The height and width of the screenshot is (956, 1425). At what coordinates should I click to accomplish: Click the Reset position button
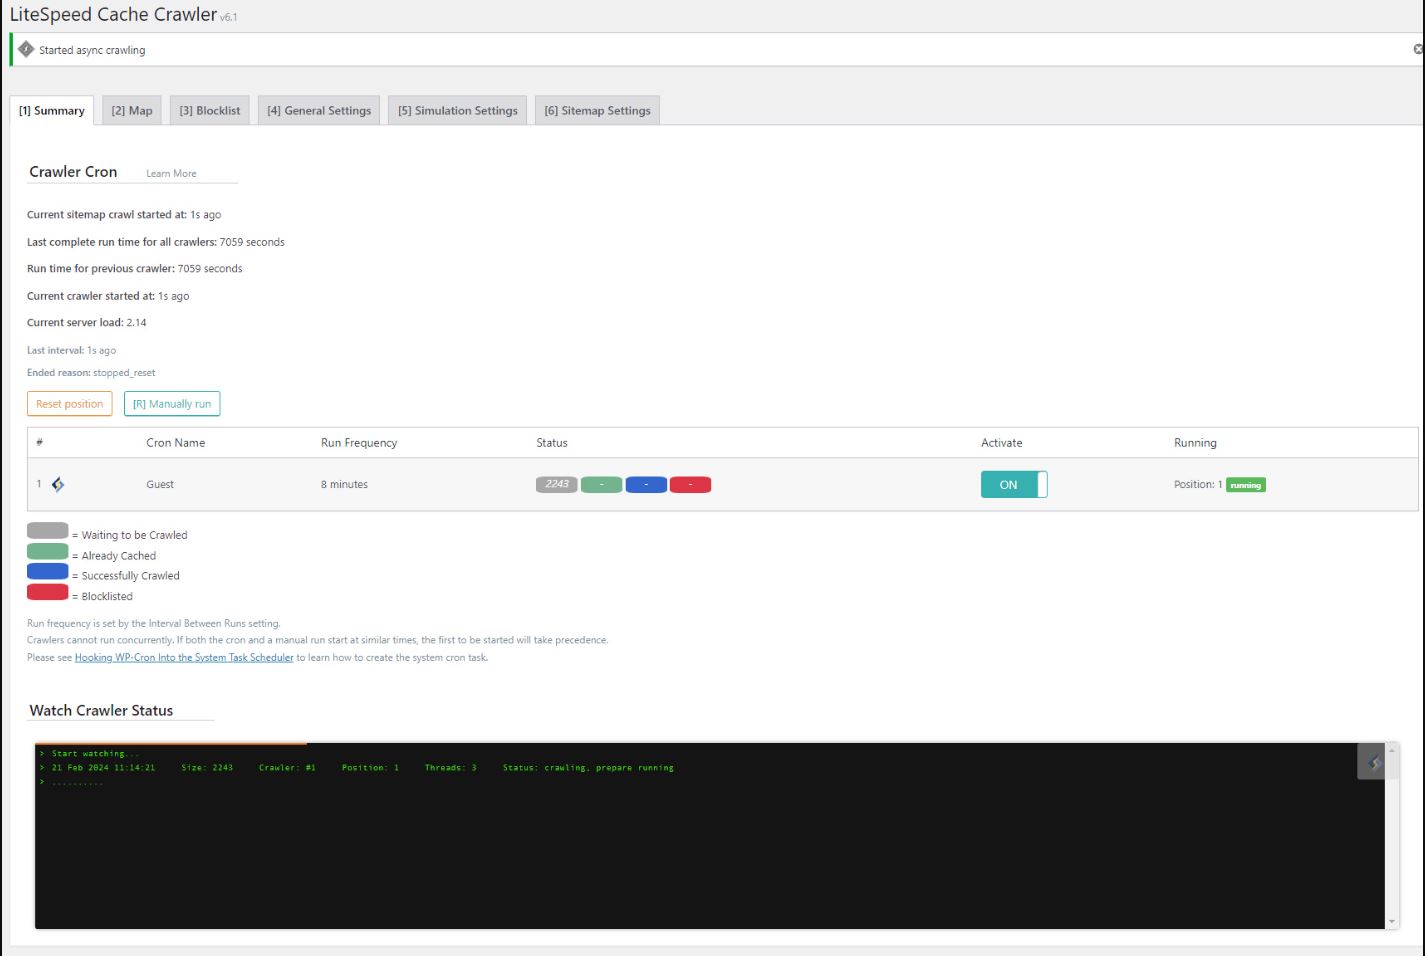(70, 404)
